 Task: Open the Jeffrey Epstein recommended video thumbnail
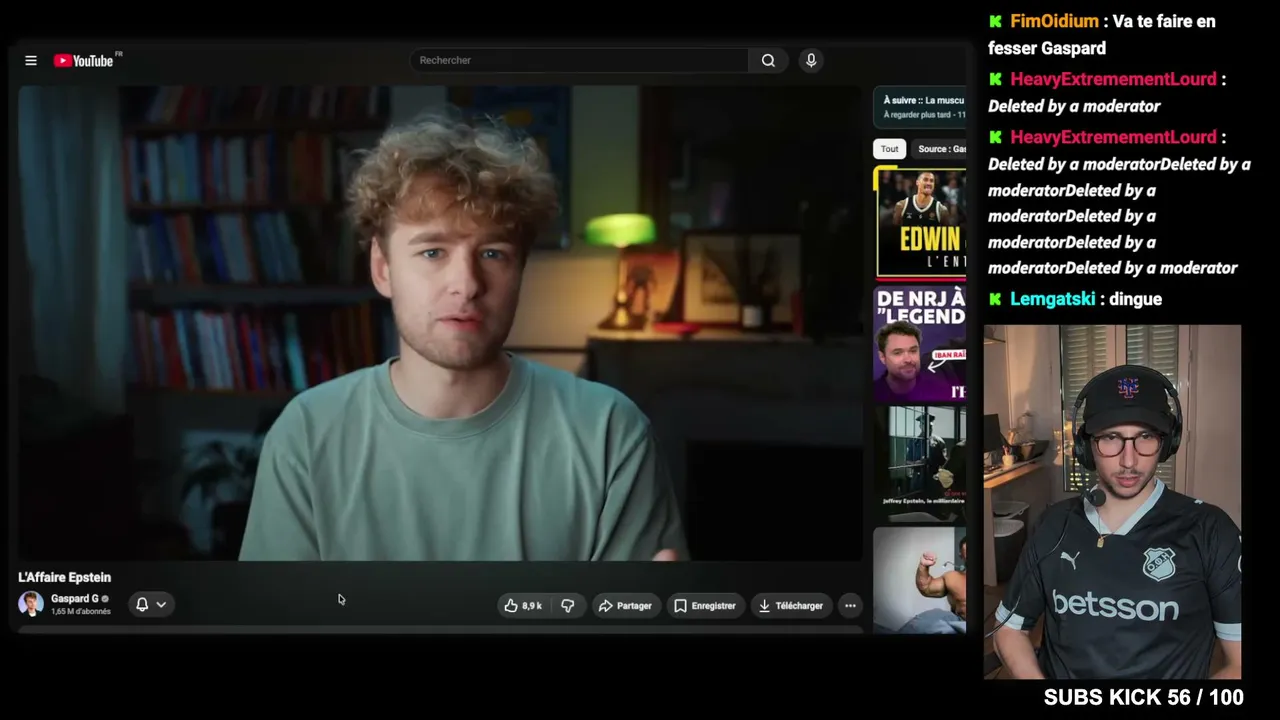click(920, 463)
